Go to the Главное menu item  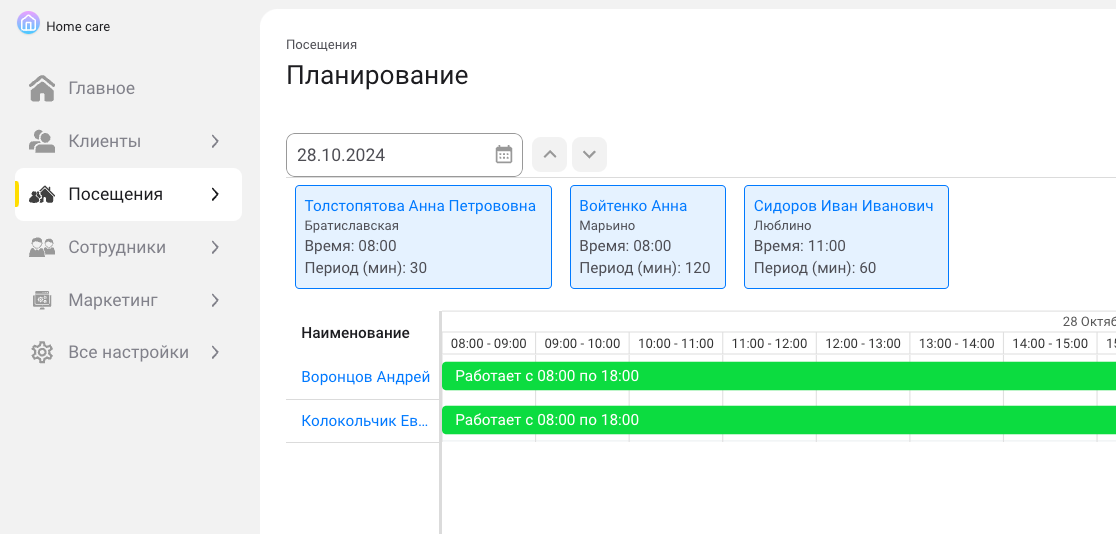coord(101,88)
